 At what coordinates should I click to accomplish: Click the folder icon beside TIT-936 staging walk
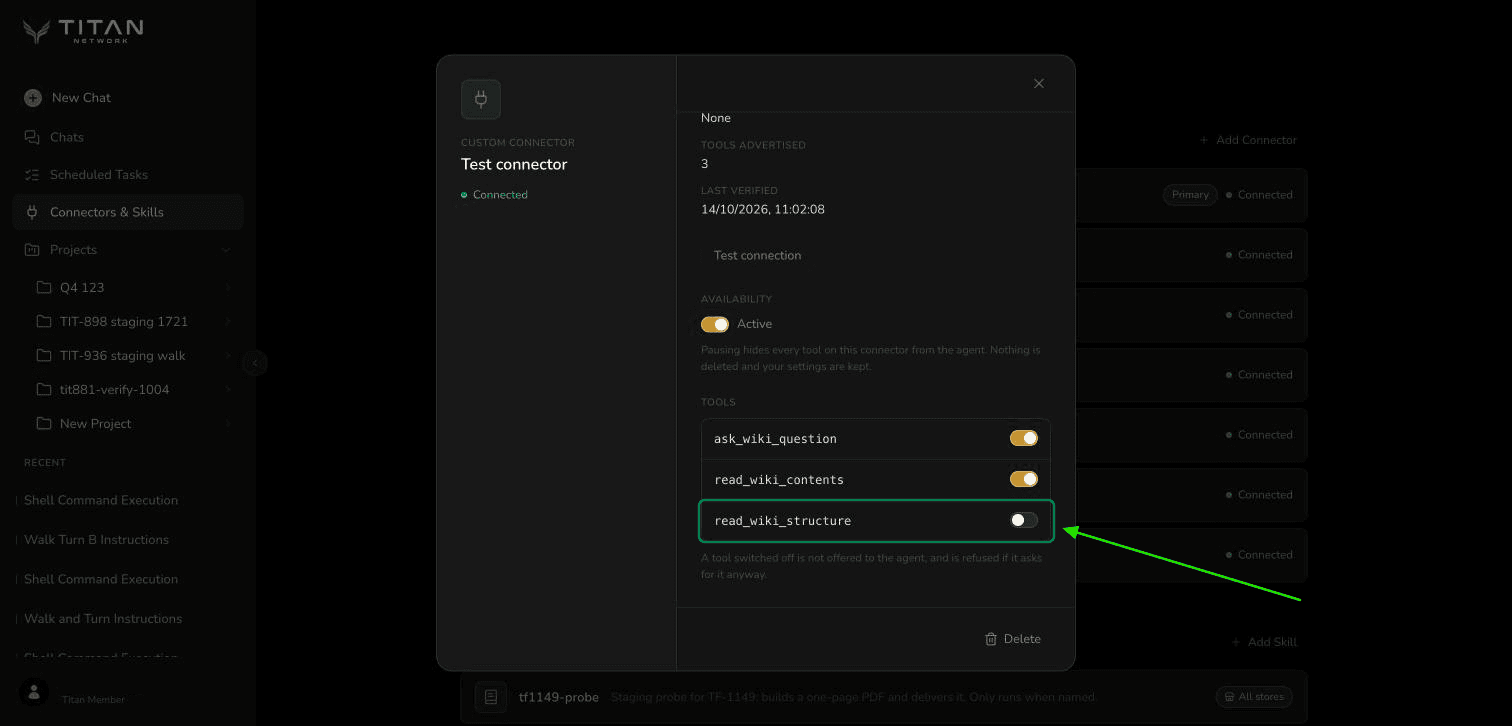[43, 355]
